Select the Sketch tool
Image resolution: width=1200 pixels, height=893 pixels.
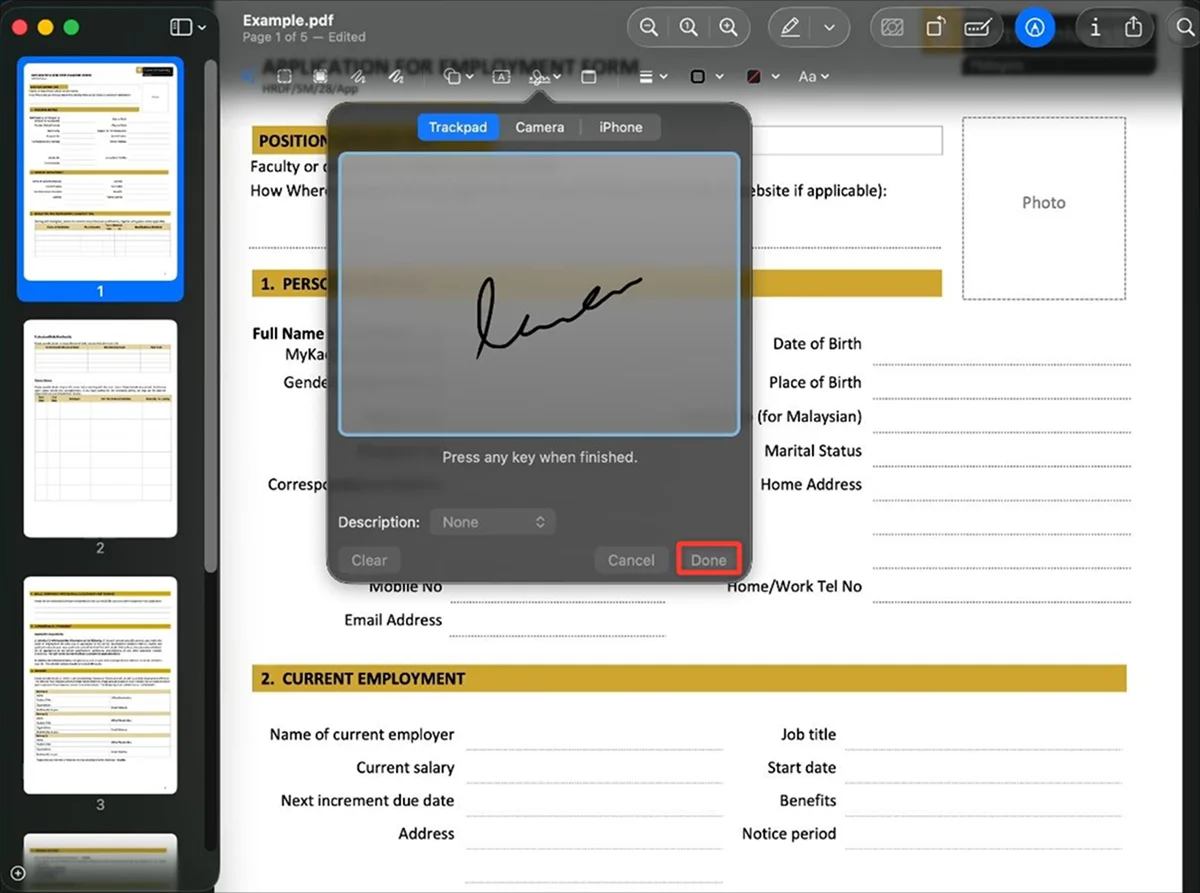(x=357, y=76)
